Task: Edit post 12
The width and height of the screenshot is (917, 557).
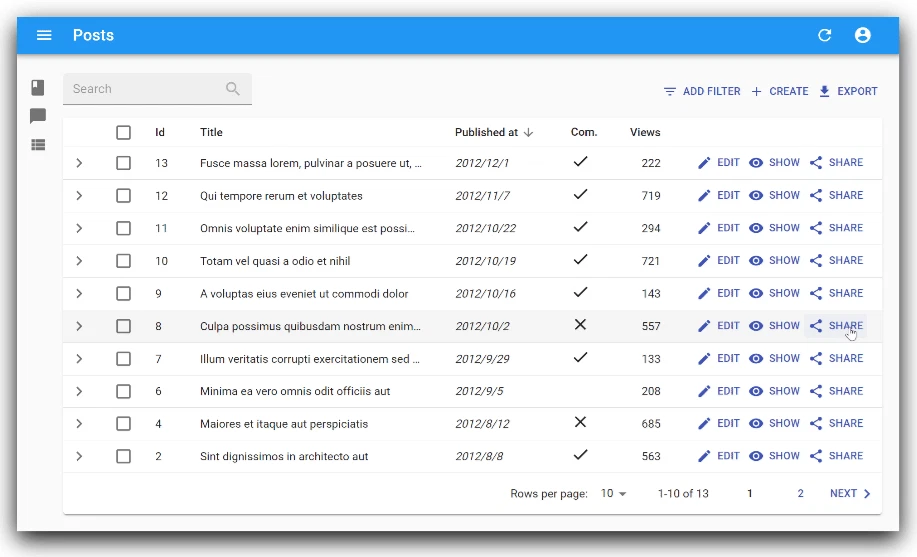Action: (x=719, y=195)
